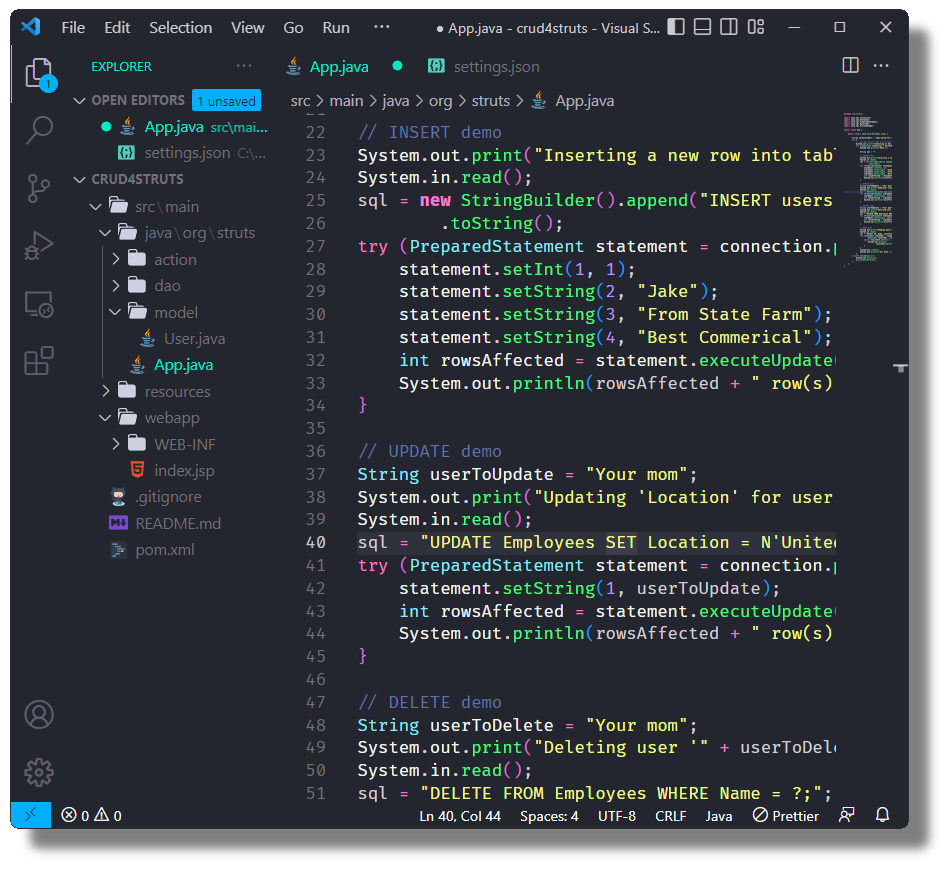
Task: Select App.java in Open Editors list
Action: (x=174, y=127)
